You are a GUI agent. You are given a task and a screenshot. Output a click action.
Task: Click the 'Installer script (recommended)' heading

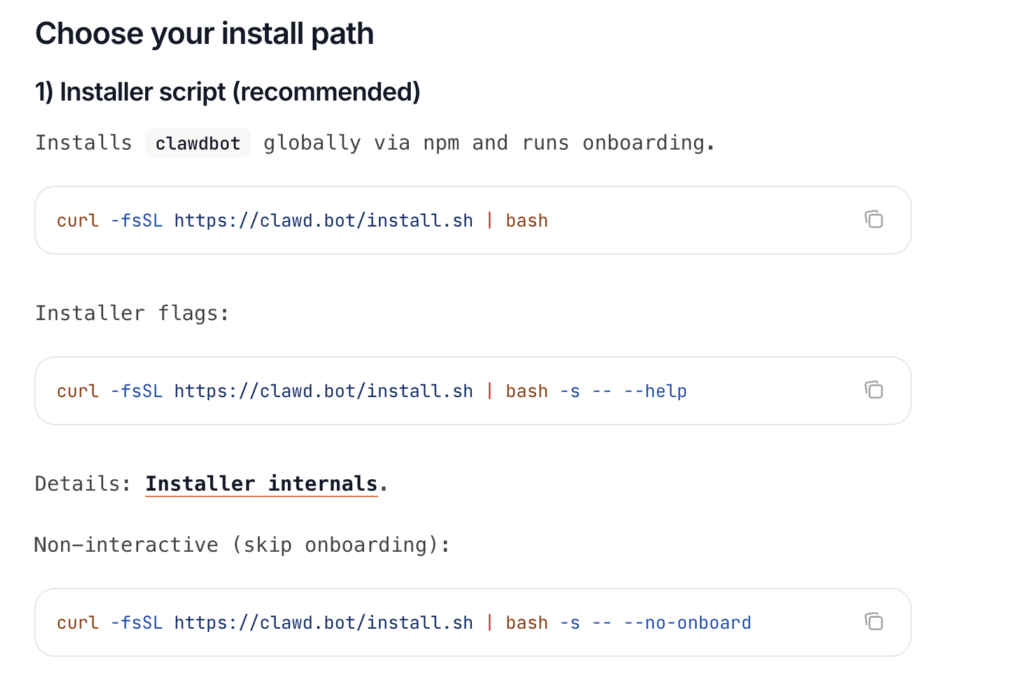click(227, 92)
